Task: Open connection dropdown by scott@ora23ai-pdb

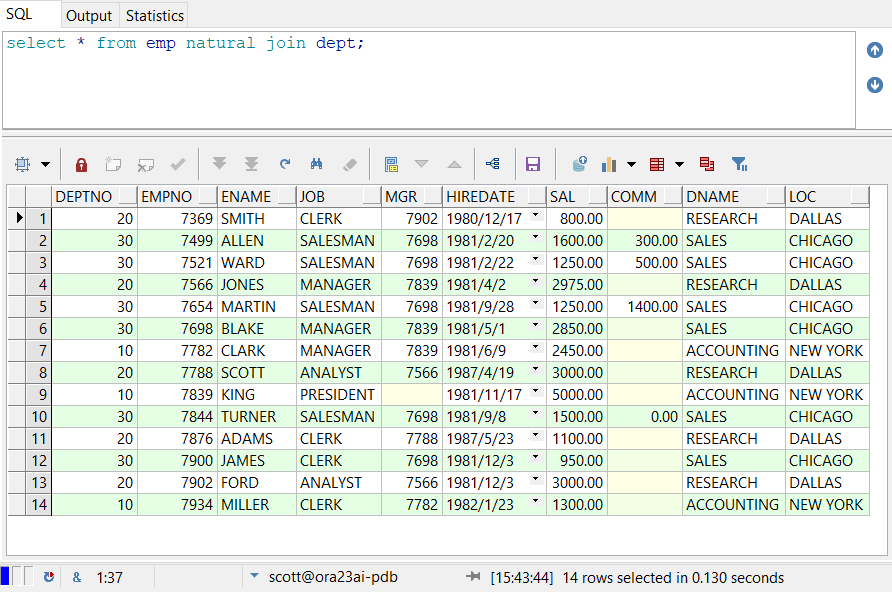Action: tap(255, 576)
